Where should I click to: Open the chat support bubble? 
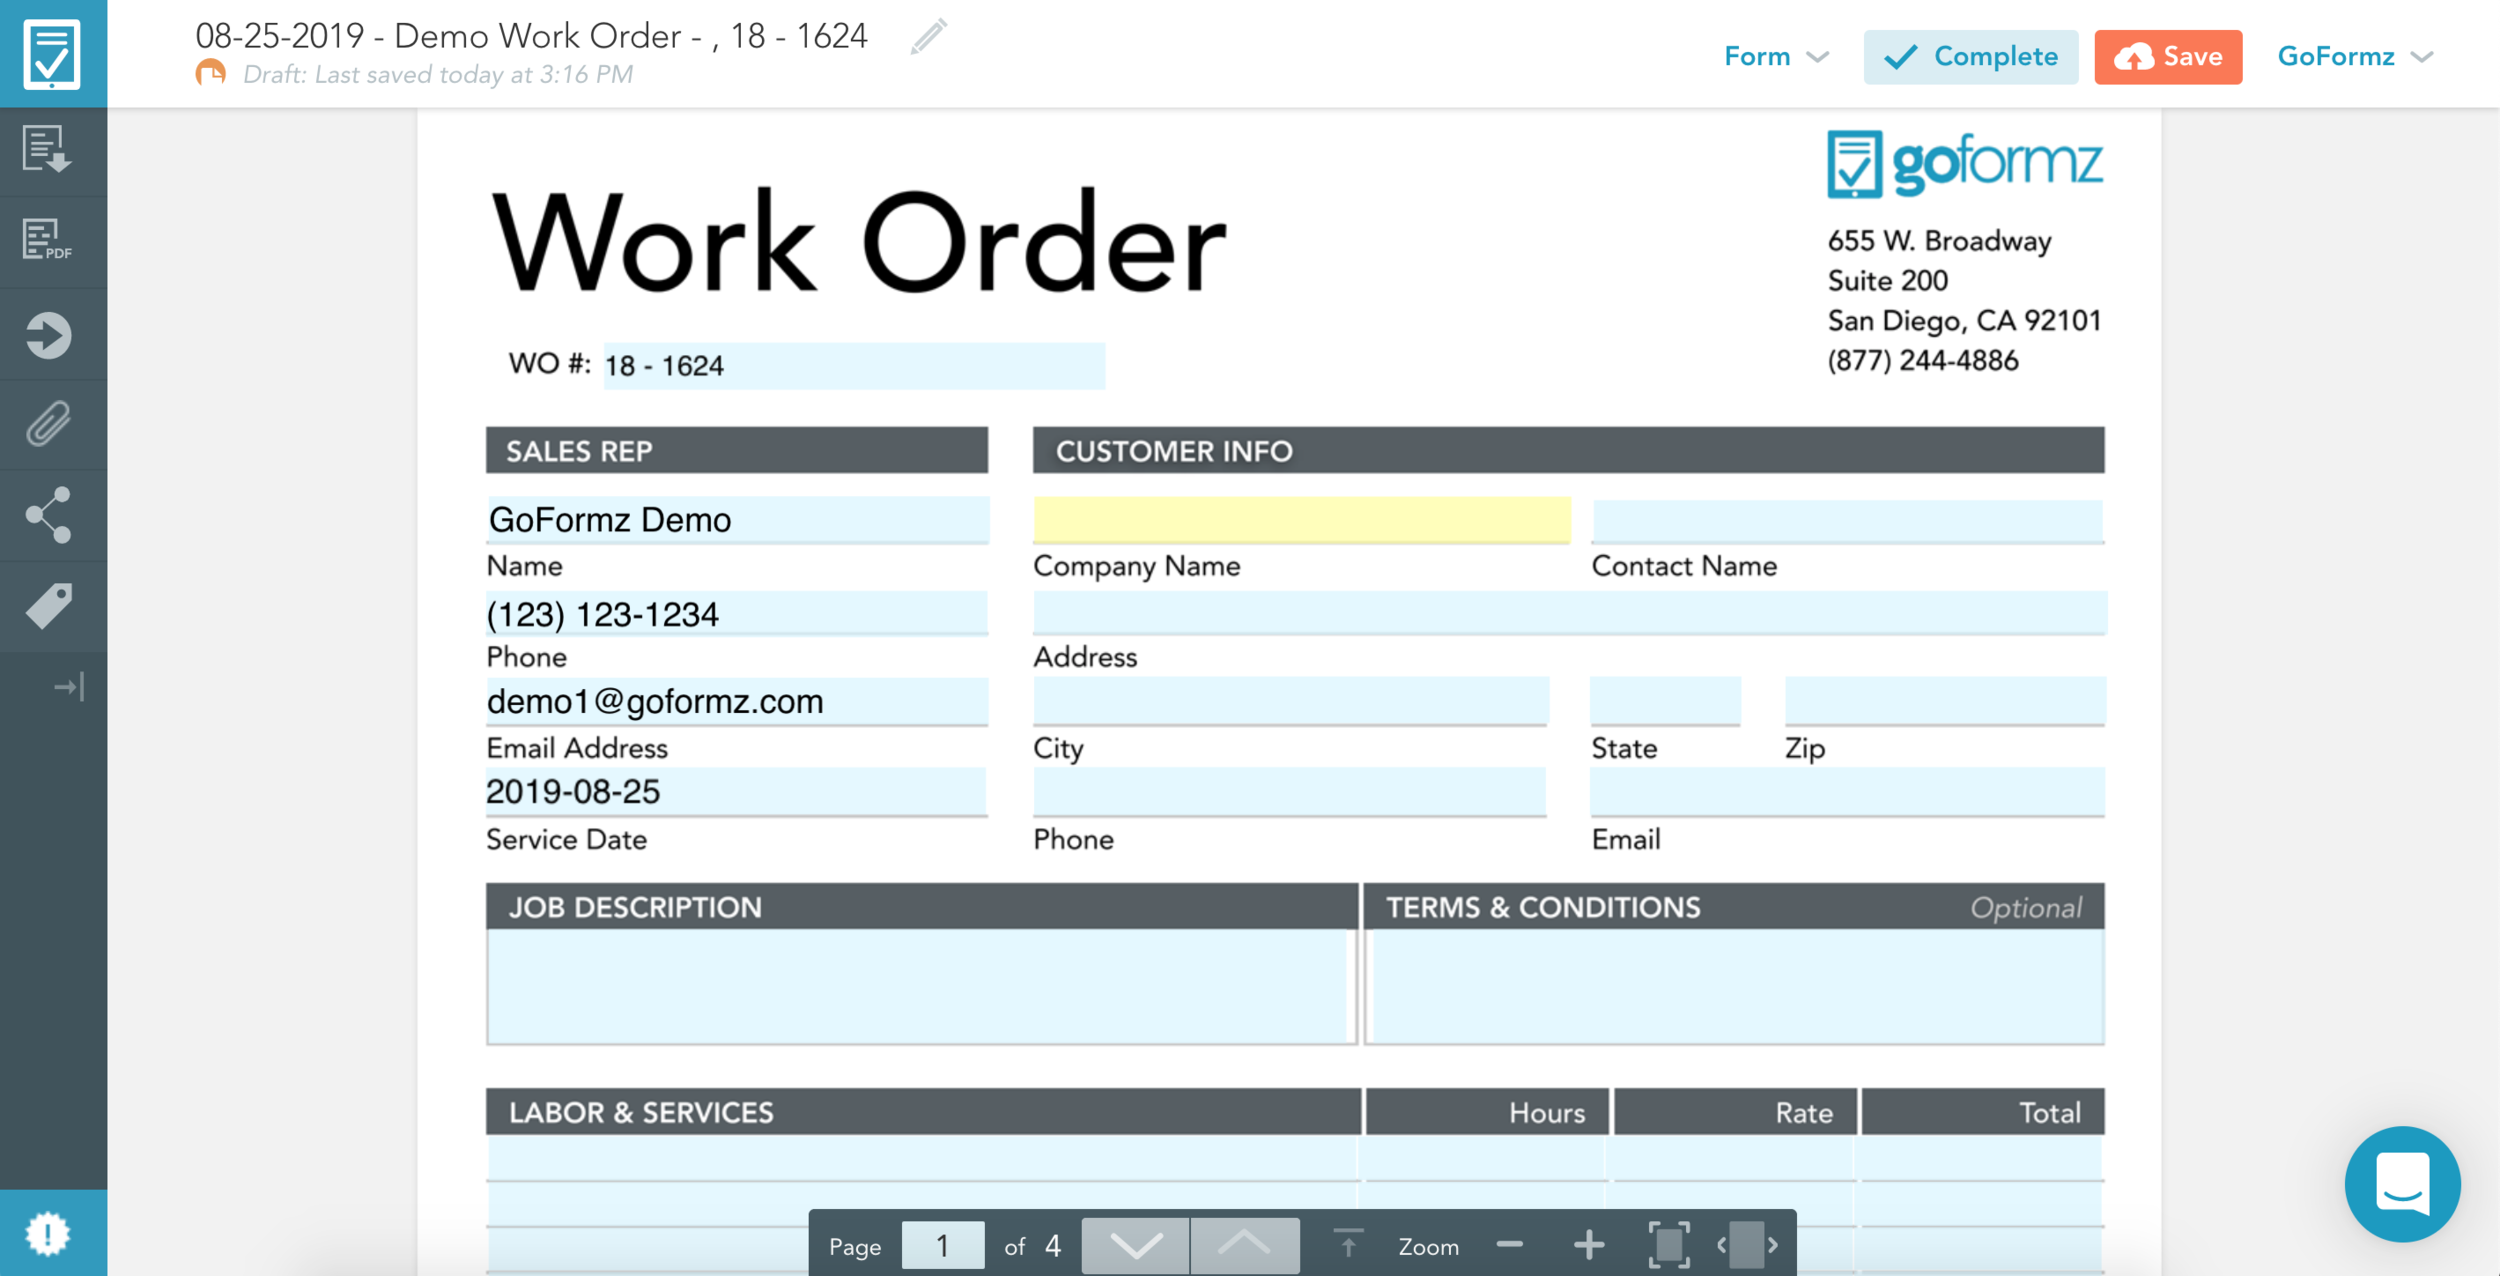(2402, 1184)
